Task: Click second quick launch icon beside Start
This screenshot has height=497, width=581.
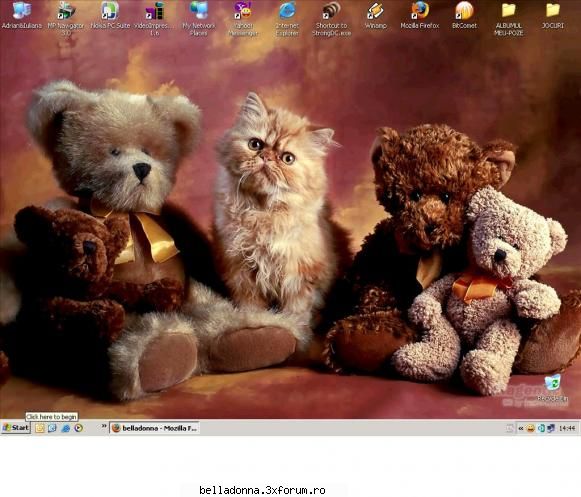Action: coord(52,428)
